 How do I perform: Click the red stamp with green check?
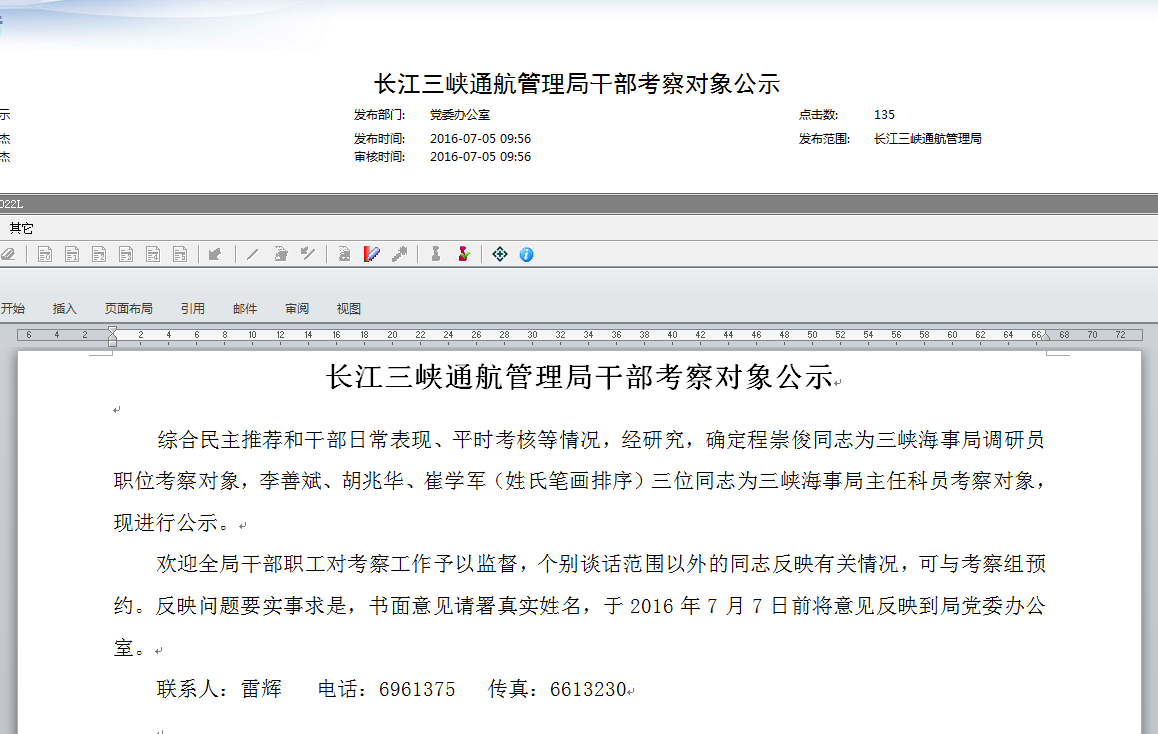pos(464,255)
